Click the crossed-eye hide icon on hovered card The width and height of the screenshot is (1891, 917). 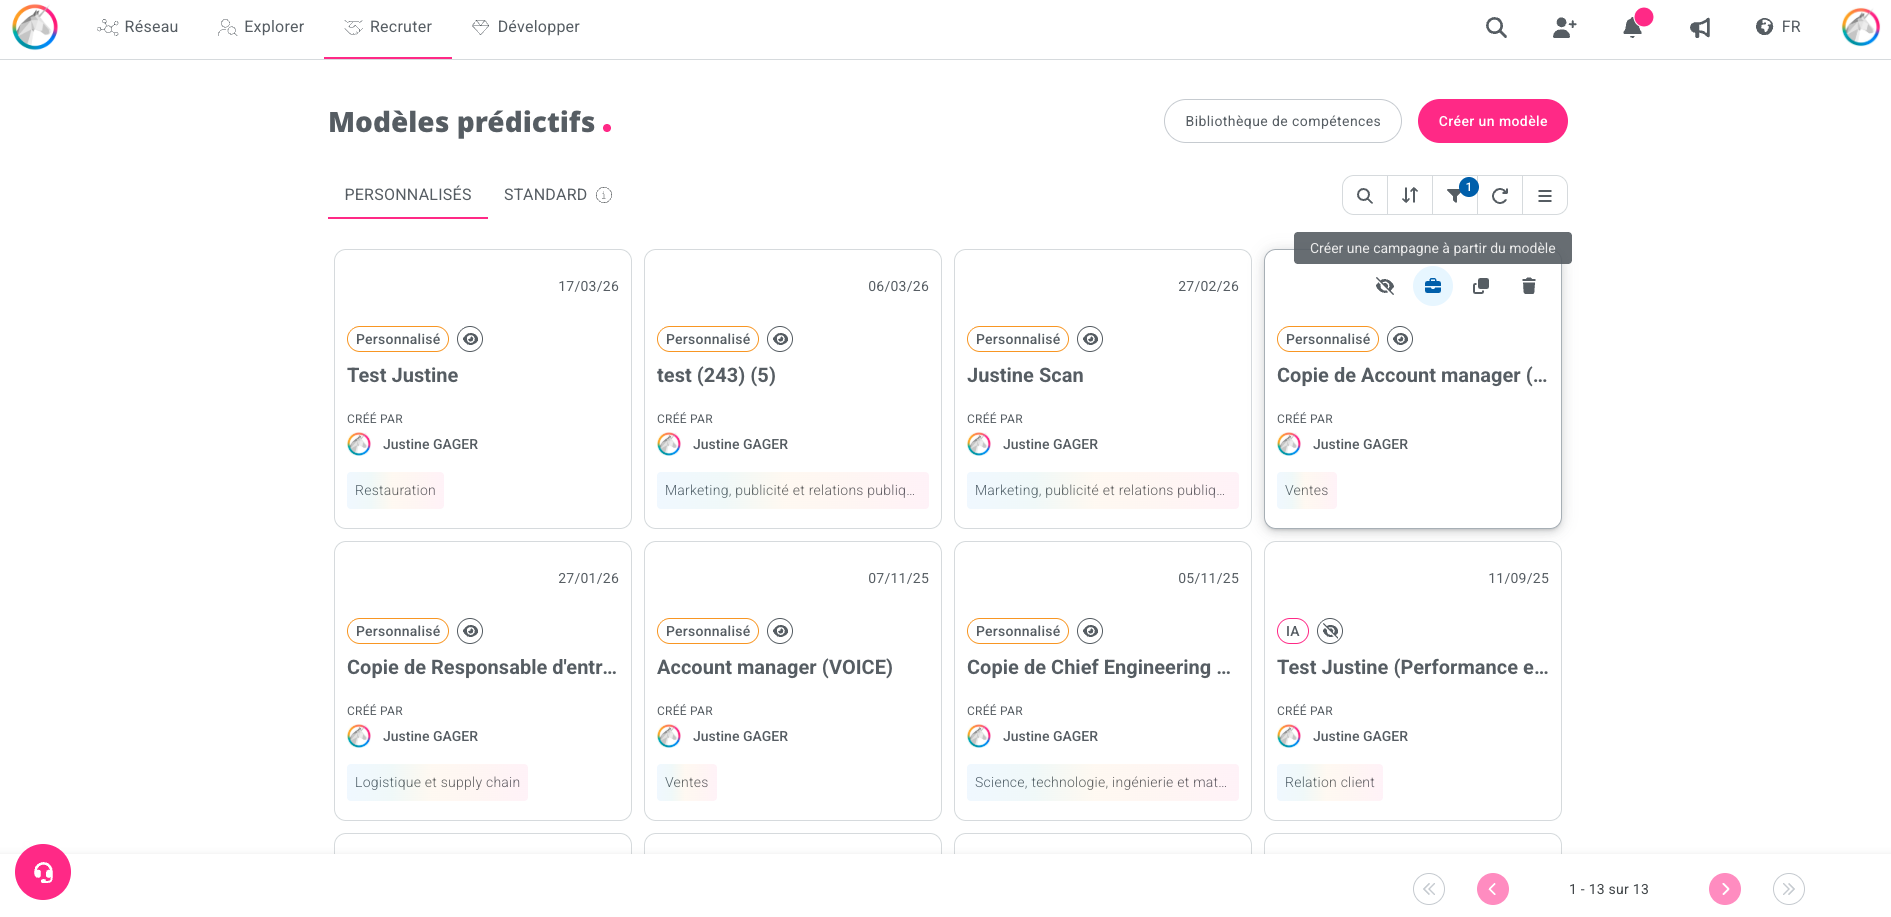1384,287
